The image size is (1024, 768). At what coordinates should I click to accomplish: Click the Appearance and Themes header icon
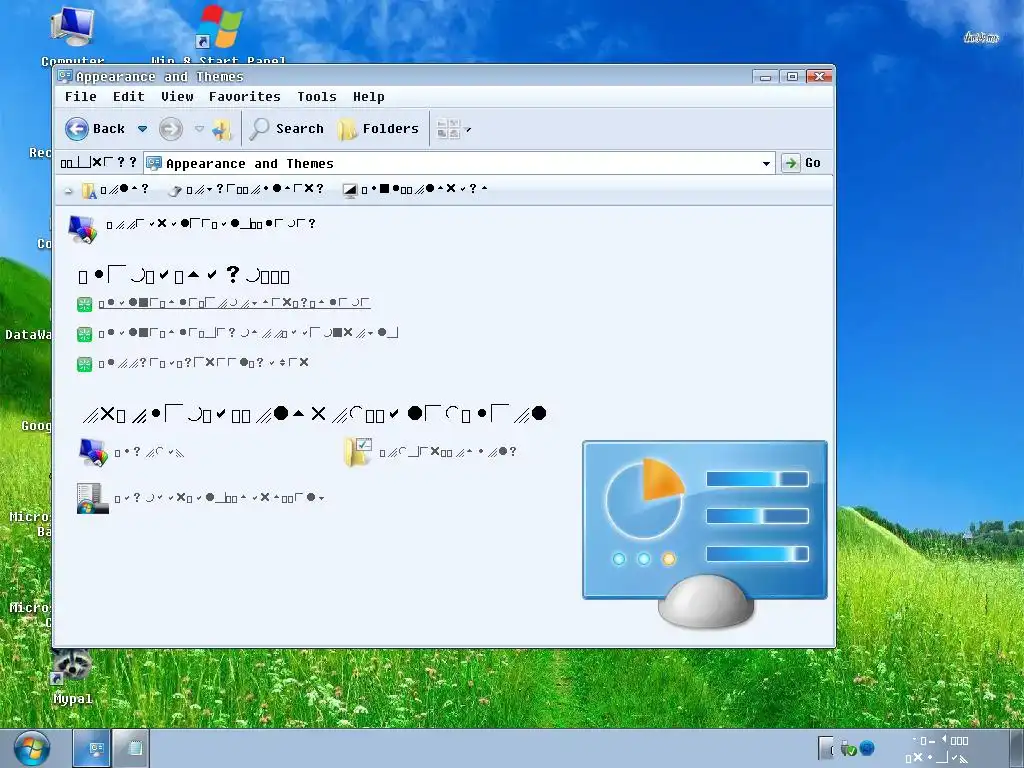82,229
